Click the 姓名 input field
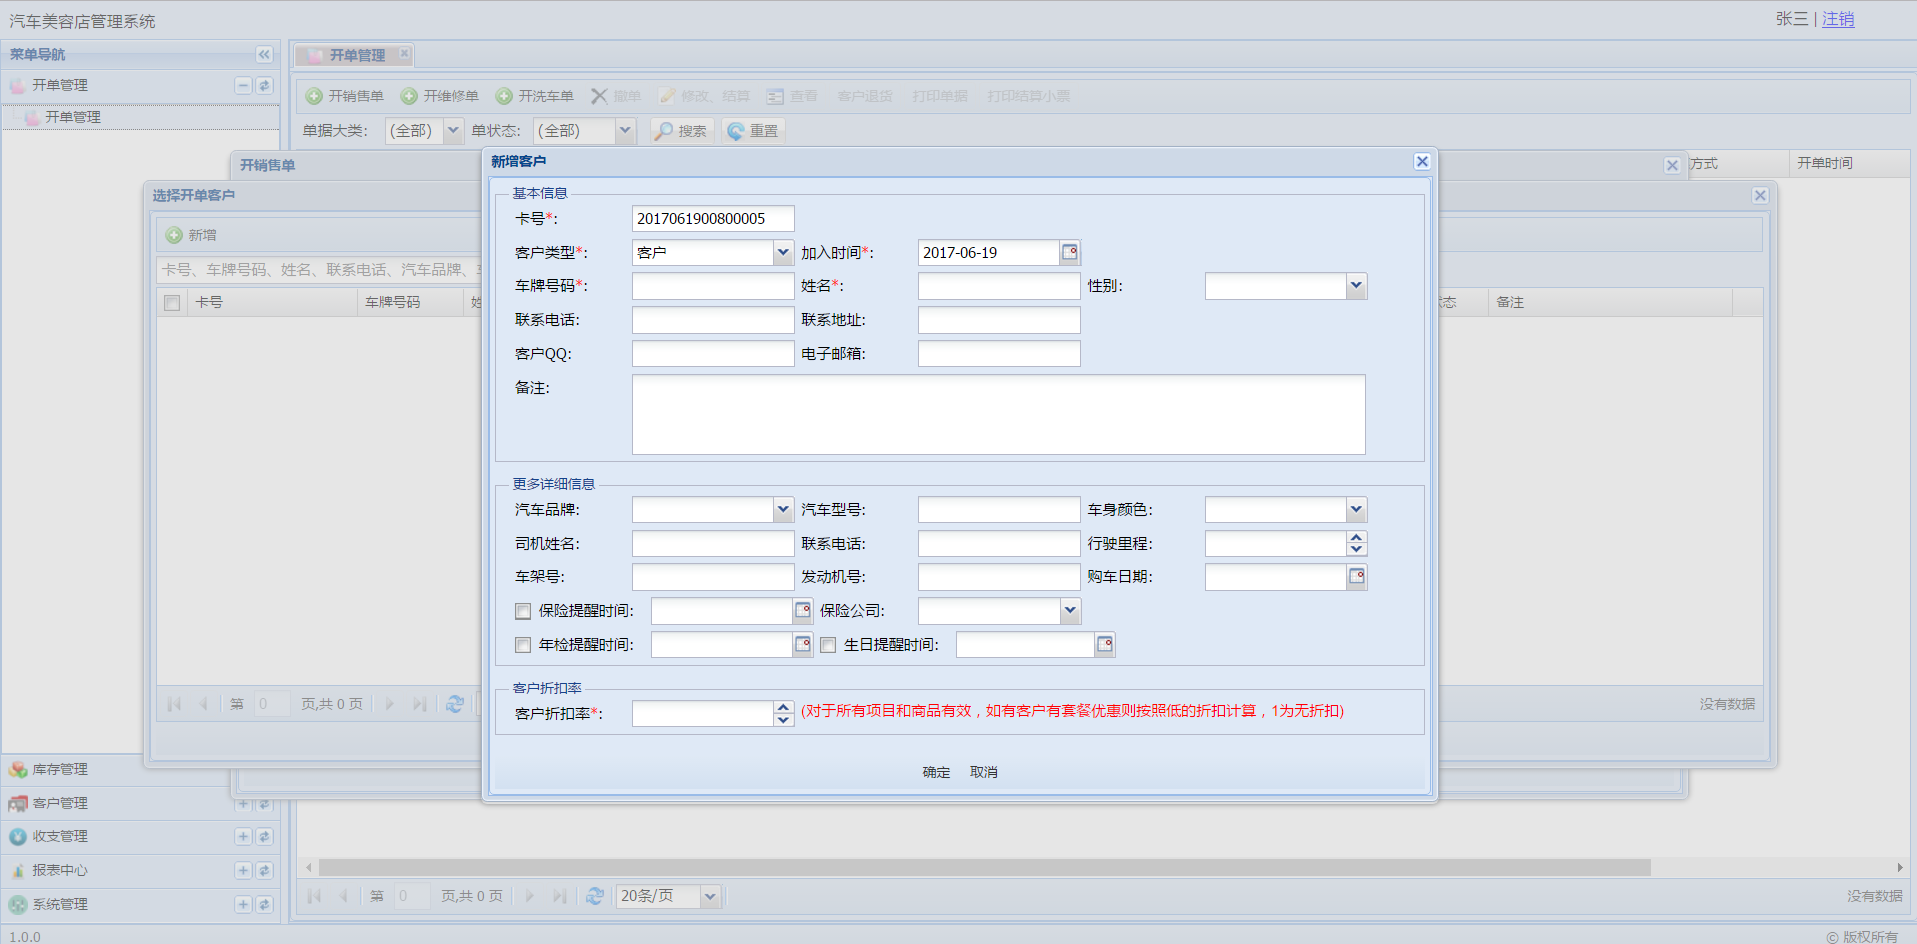 [999, 286]
